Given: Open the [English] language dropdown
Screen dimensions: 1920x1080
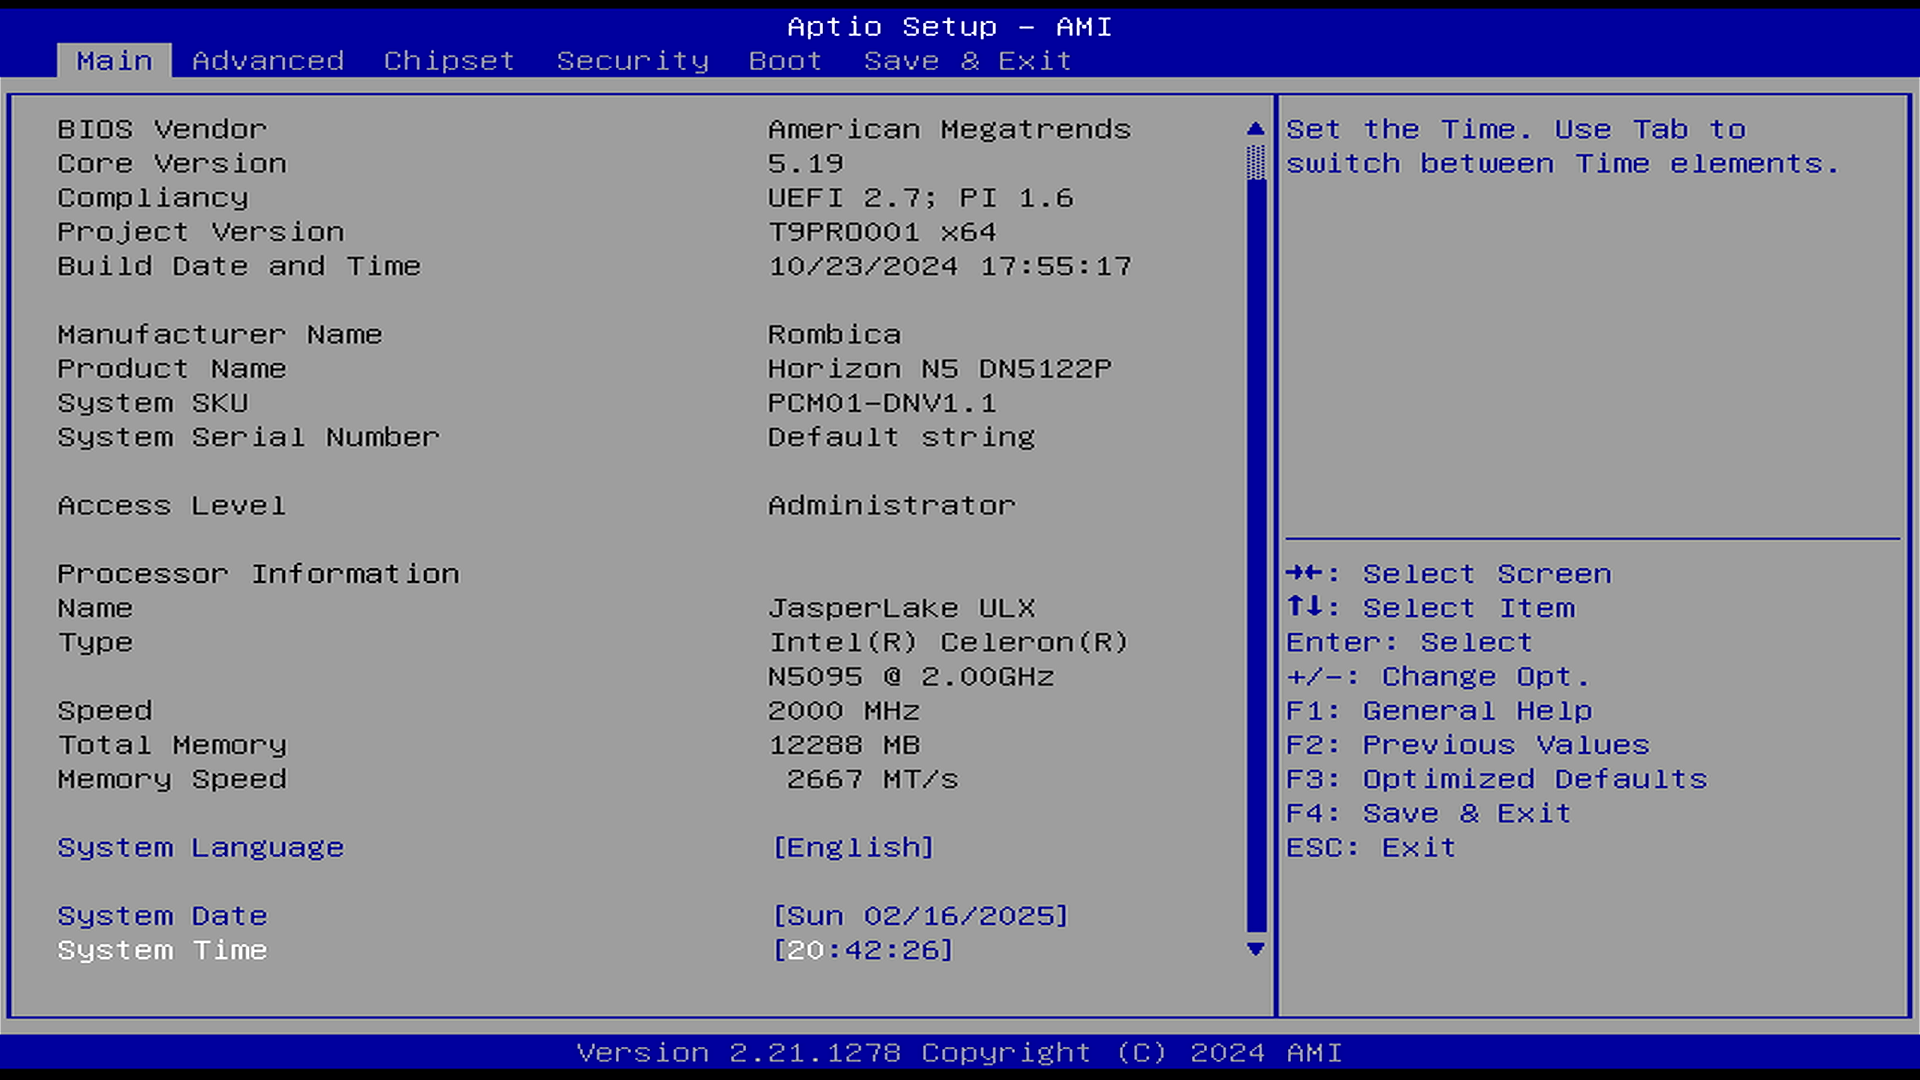Looking at the screenshot, I should tap(853, 848).
